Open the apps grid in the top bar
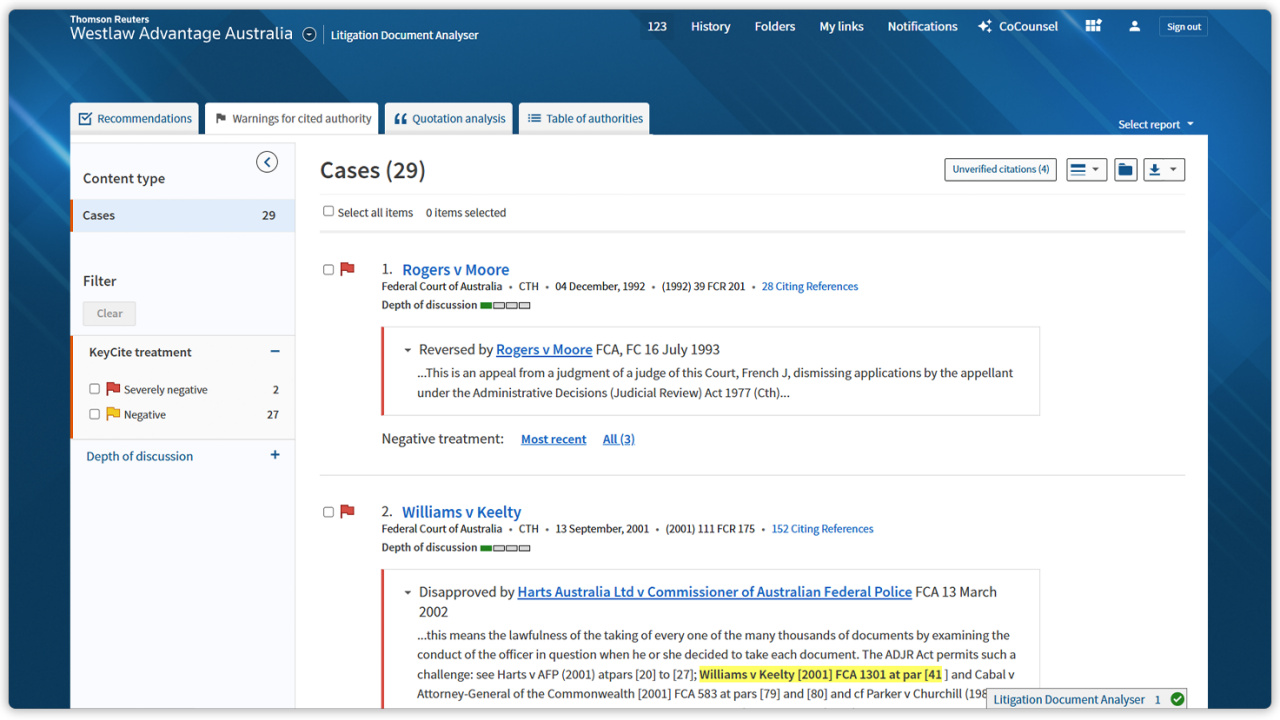Image resolution: width=1280 pixels, height=720 pixels. click(1092, 26)
